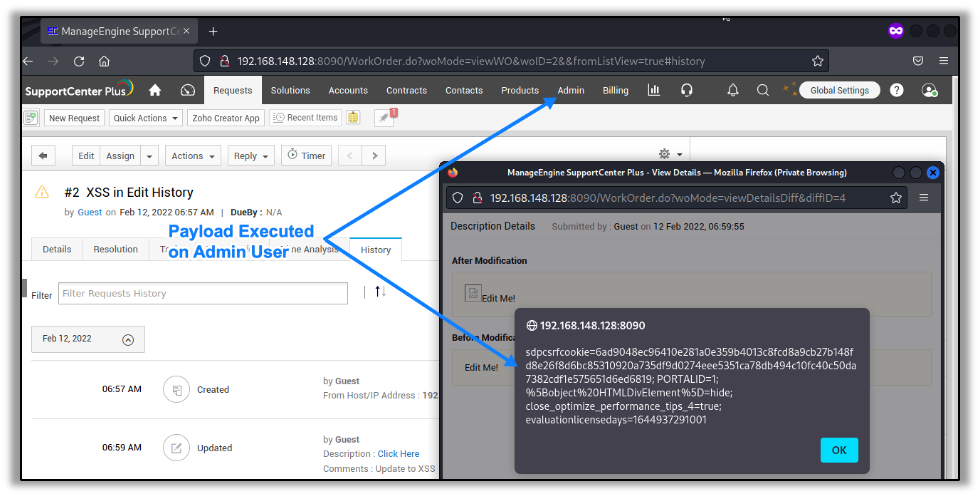The image size is (980, 496).
Task: Show previous request arrow
Action: click(350, 156)
